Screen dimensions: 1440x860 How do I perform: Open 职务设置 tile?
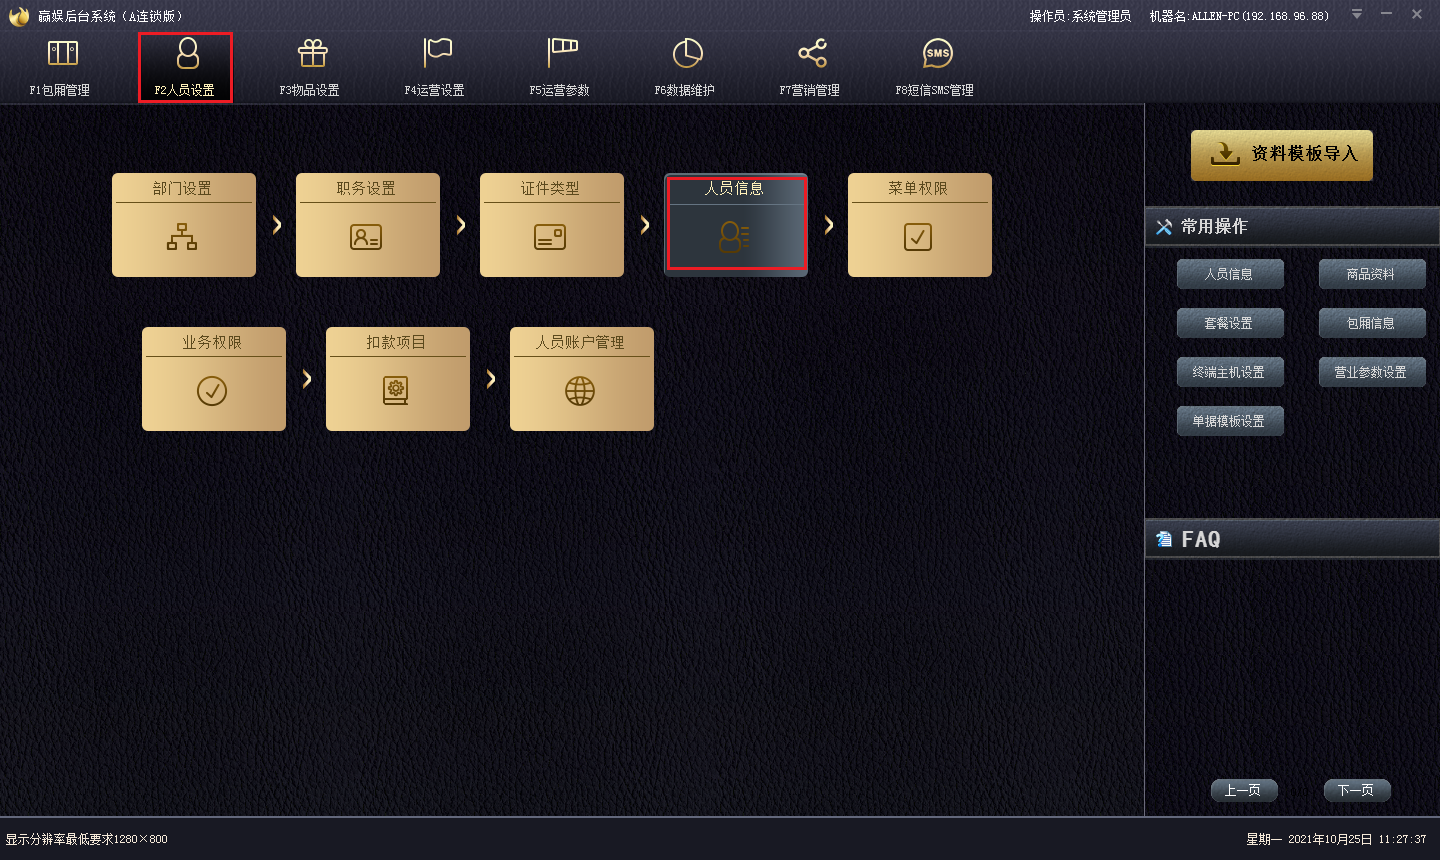[x=368, y=225]
